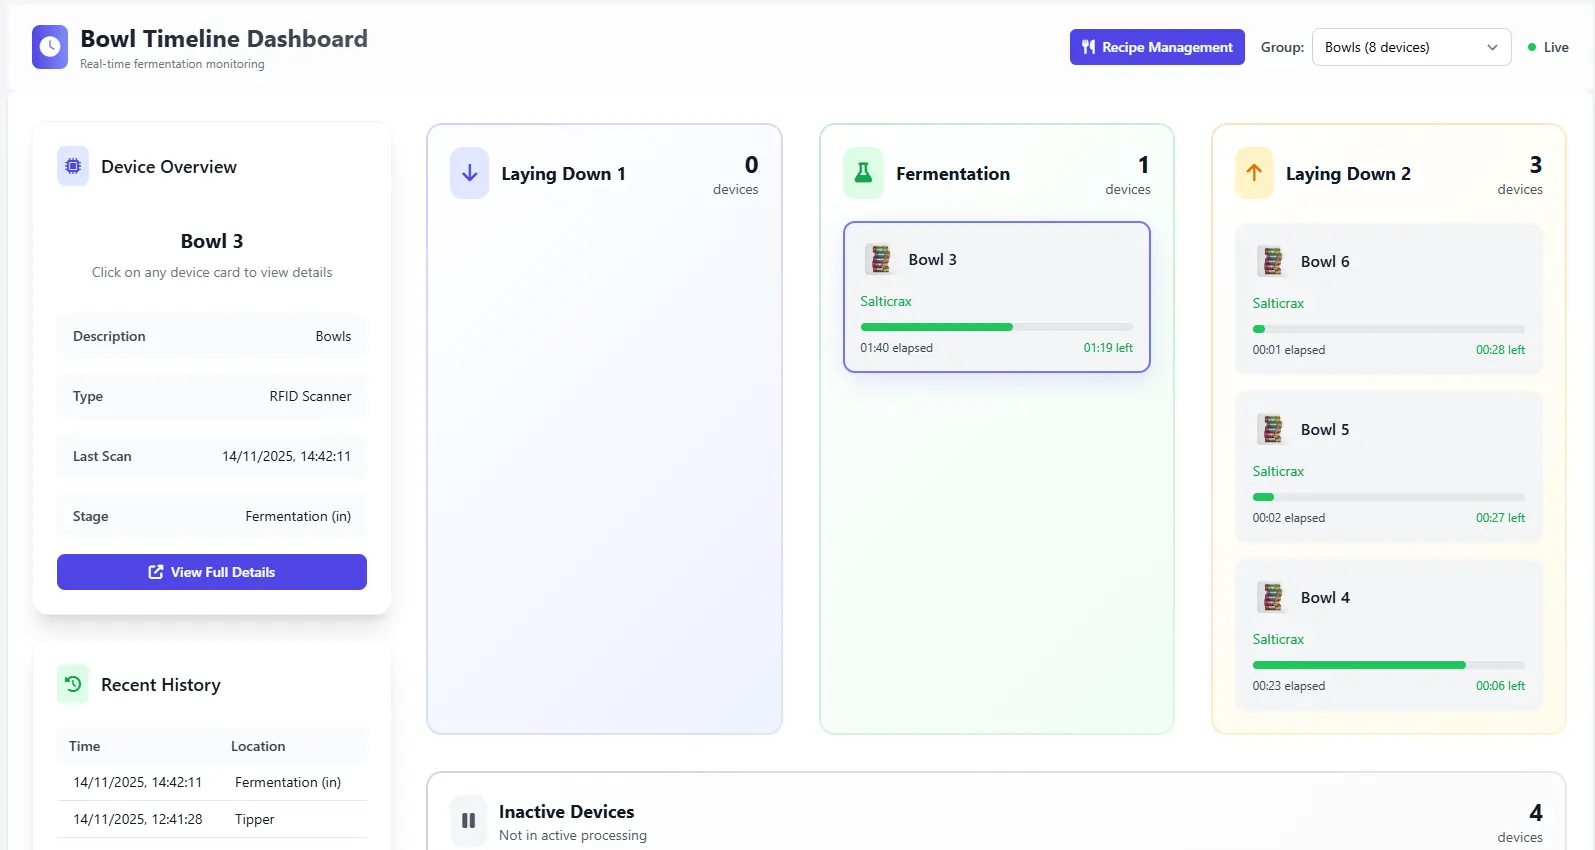Click the Description row value 'Bowls'
1595x850 pixels.
coord(333,336)
